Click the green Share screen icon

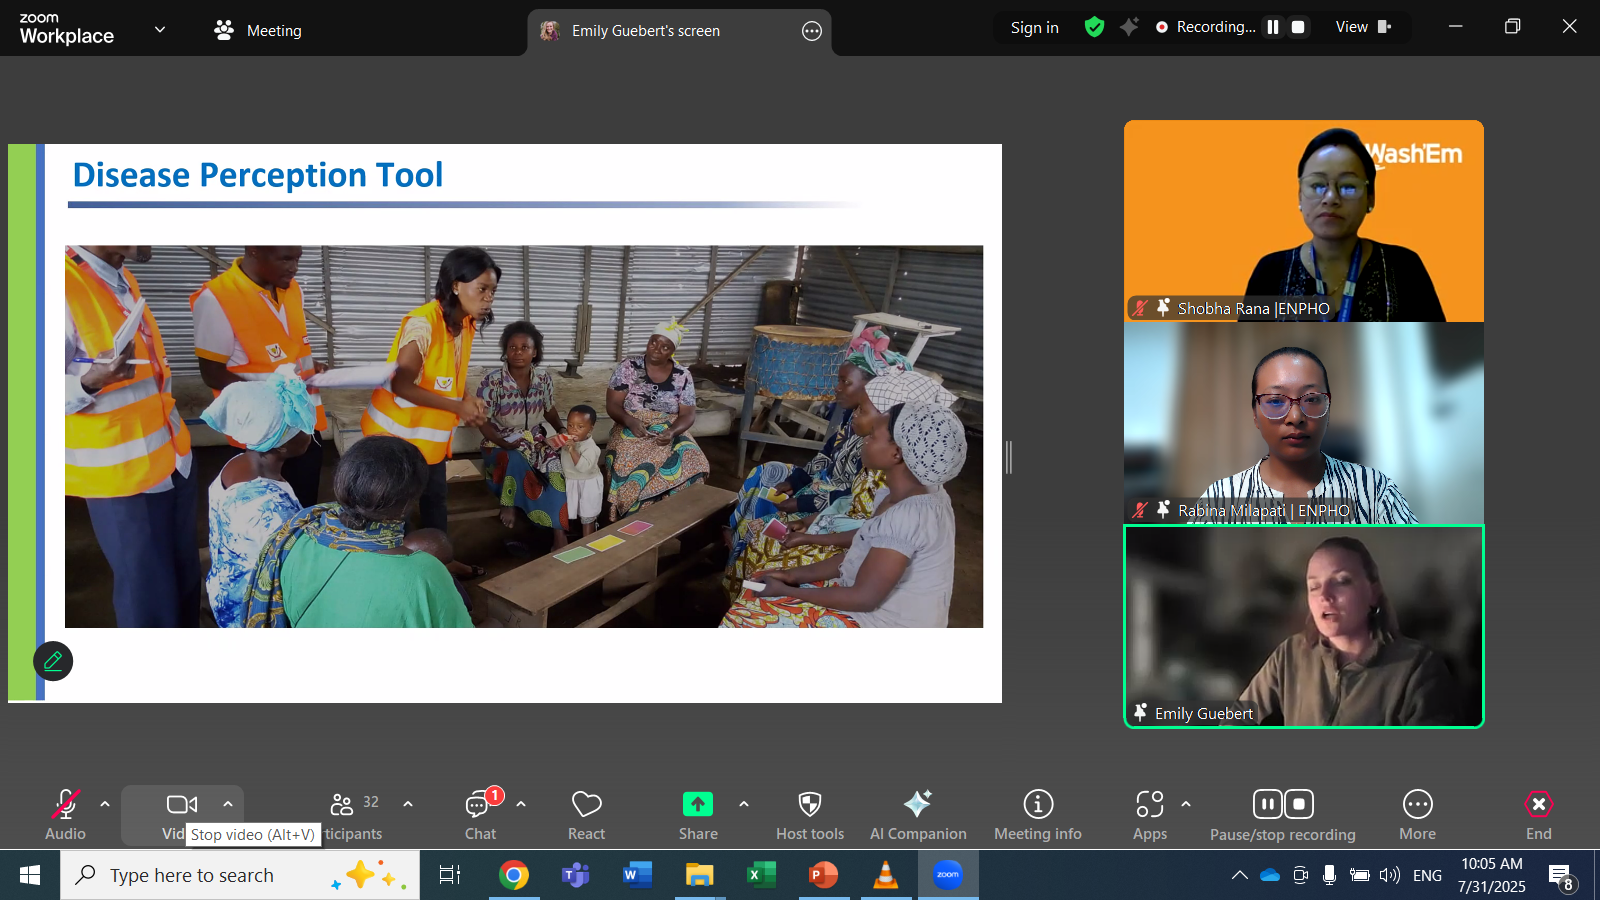click(697, 804)
